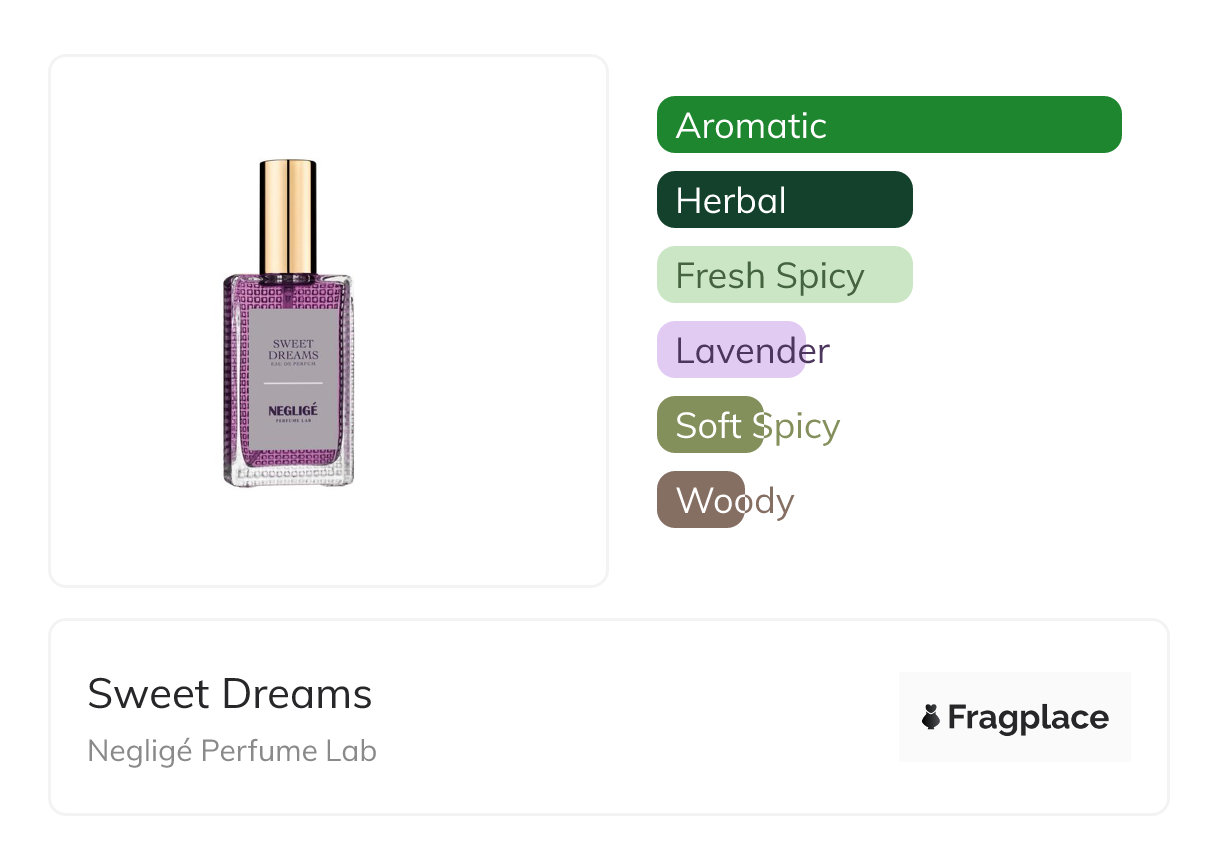Click the clear glass base of the bottle
The image size is (1218, 864).
(x=289, y=476)
